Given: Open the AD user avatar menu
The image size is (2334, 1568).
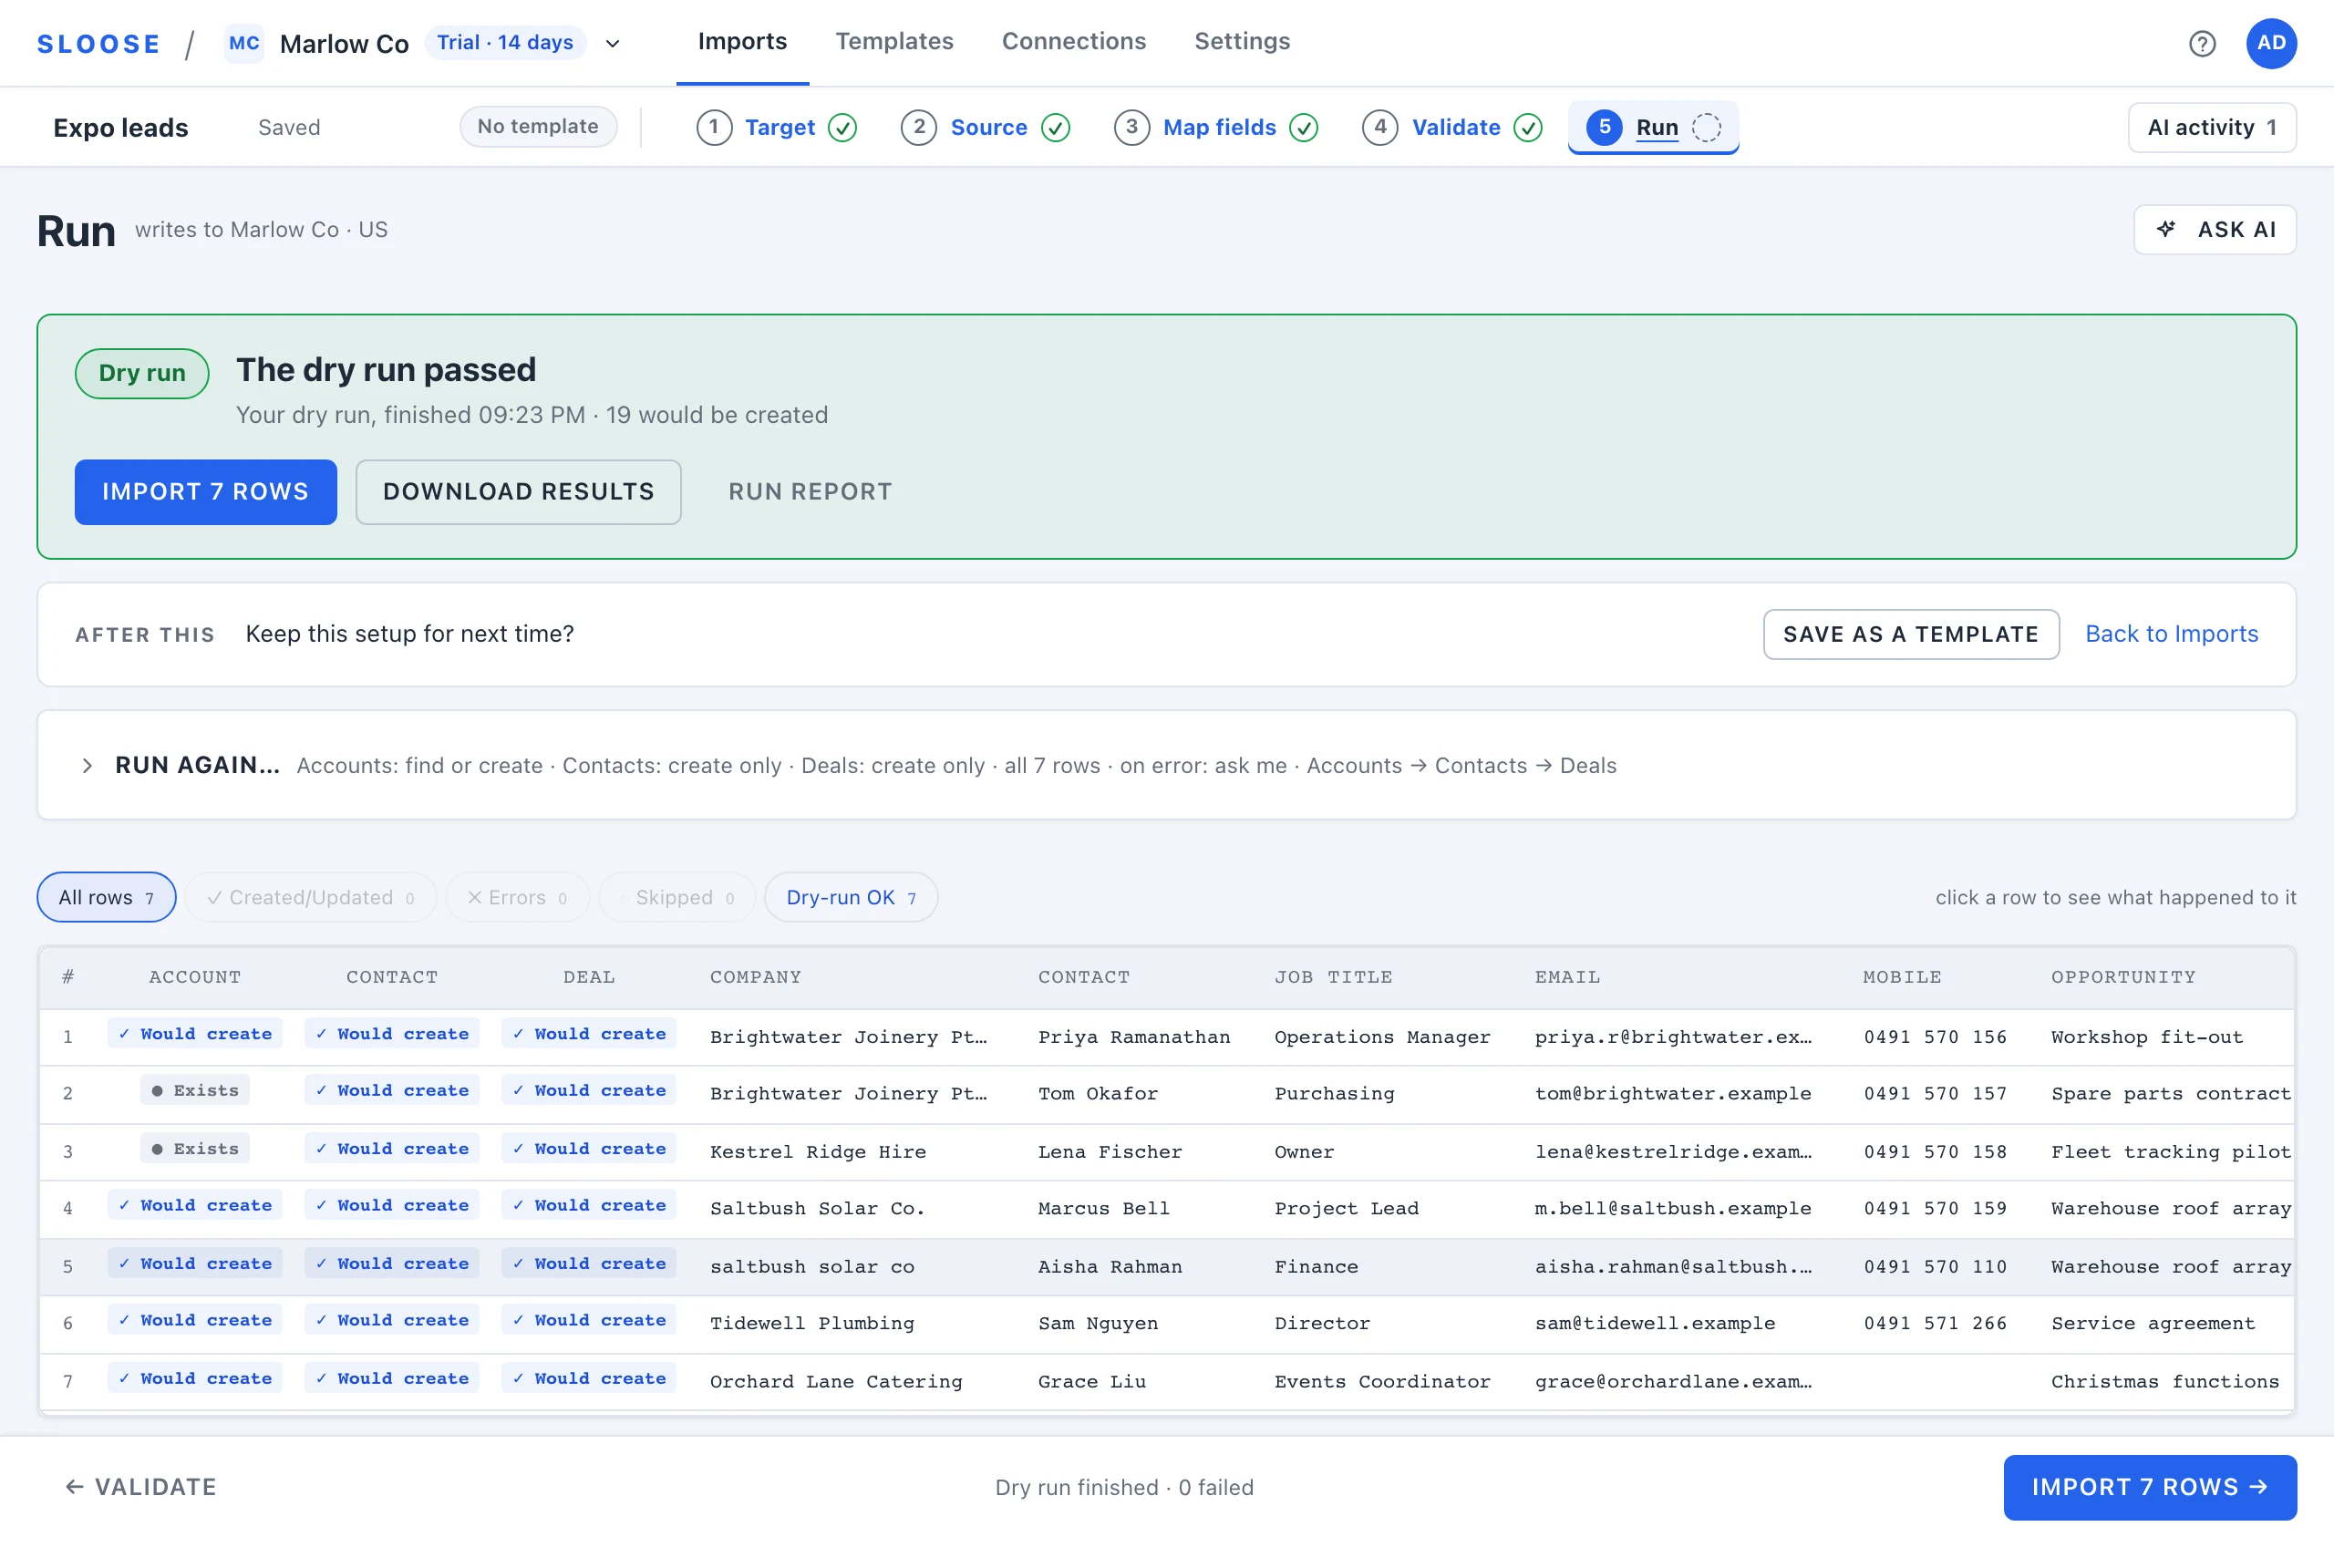Looking at the screenshot, I should point(2270,43).
